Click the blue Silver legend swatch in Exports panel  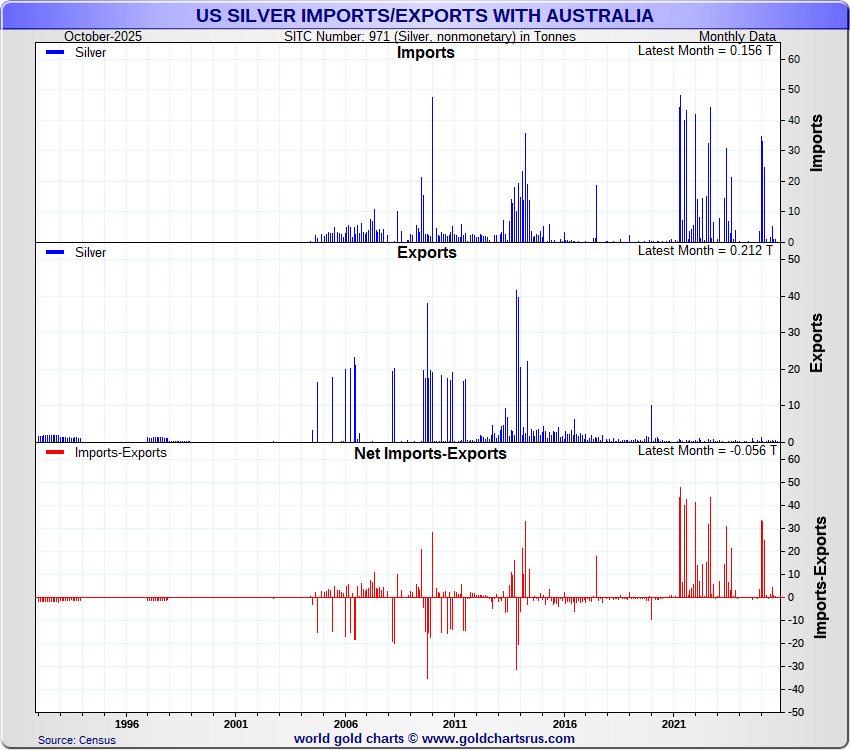(54, 253)
